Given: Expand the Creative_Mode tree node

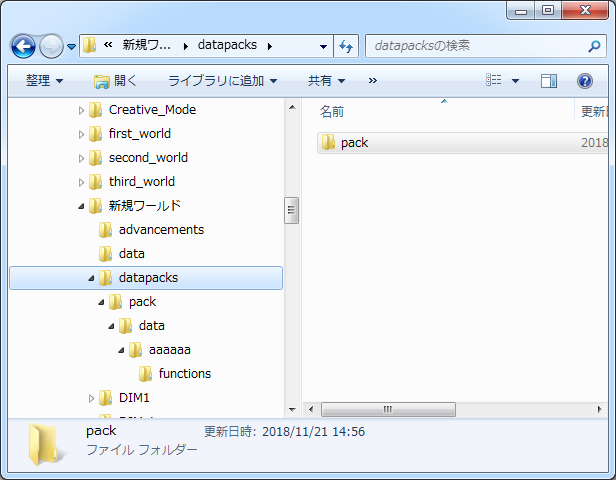Looking at the screenshot, I should [x=82, y=110].
